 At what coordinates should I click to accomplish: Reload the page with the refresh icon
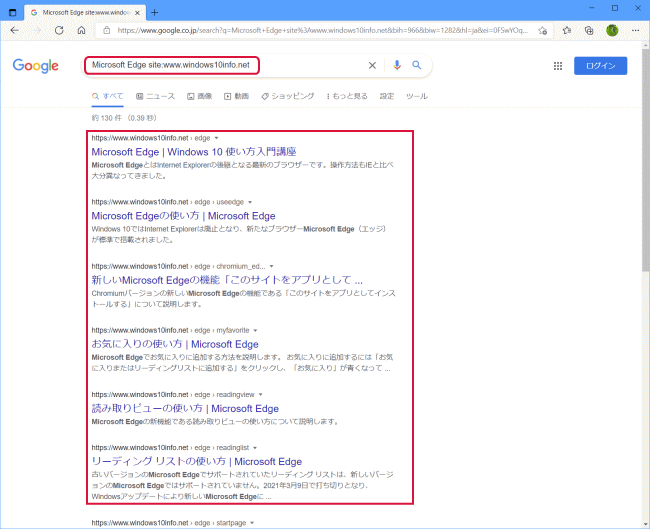(59, 30)
